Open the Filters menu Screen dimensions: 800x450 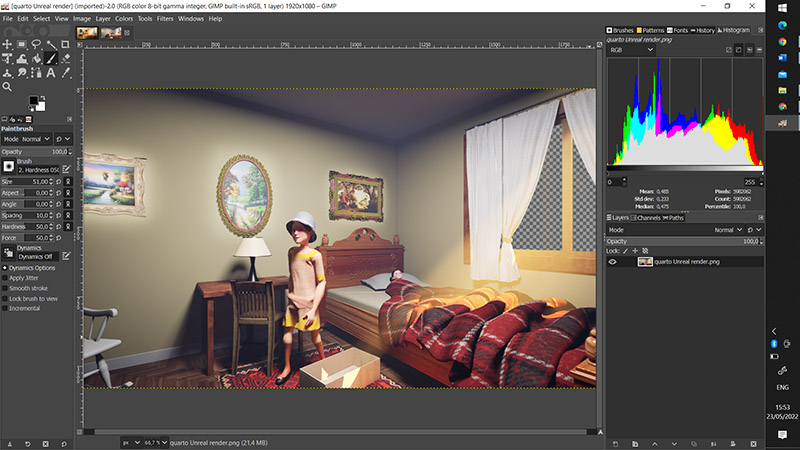tap(165, 18)
